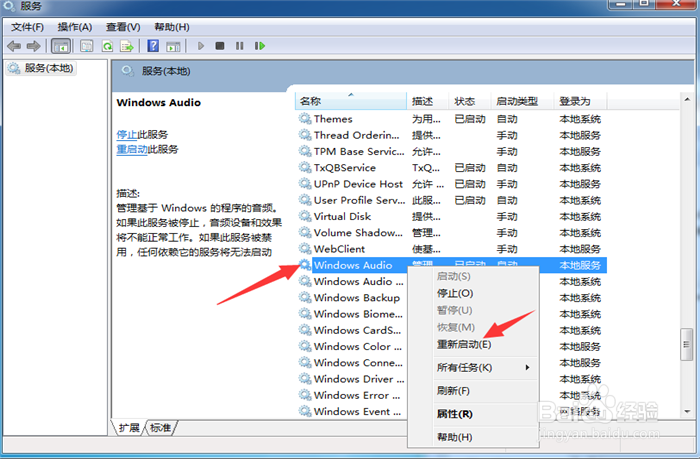Select the highlighted Windows Audio row

[x=451, y=265]
